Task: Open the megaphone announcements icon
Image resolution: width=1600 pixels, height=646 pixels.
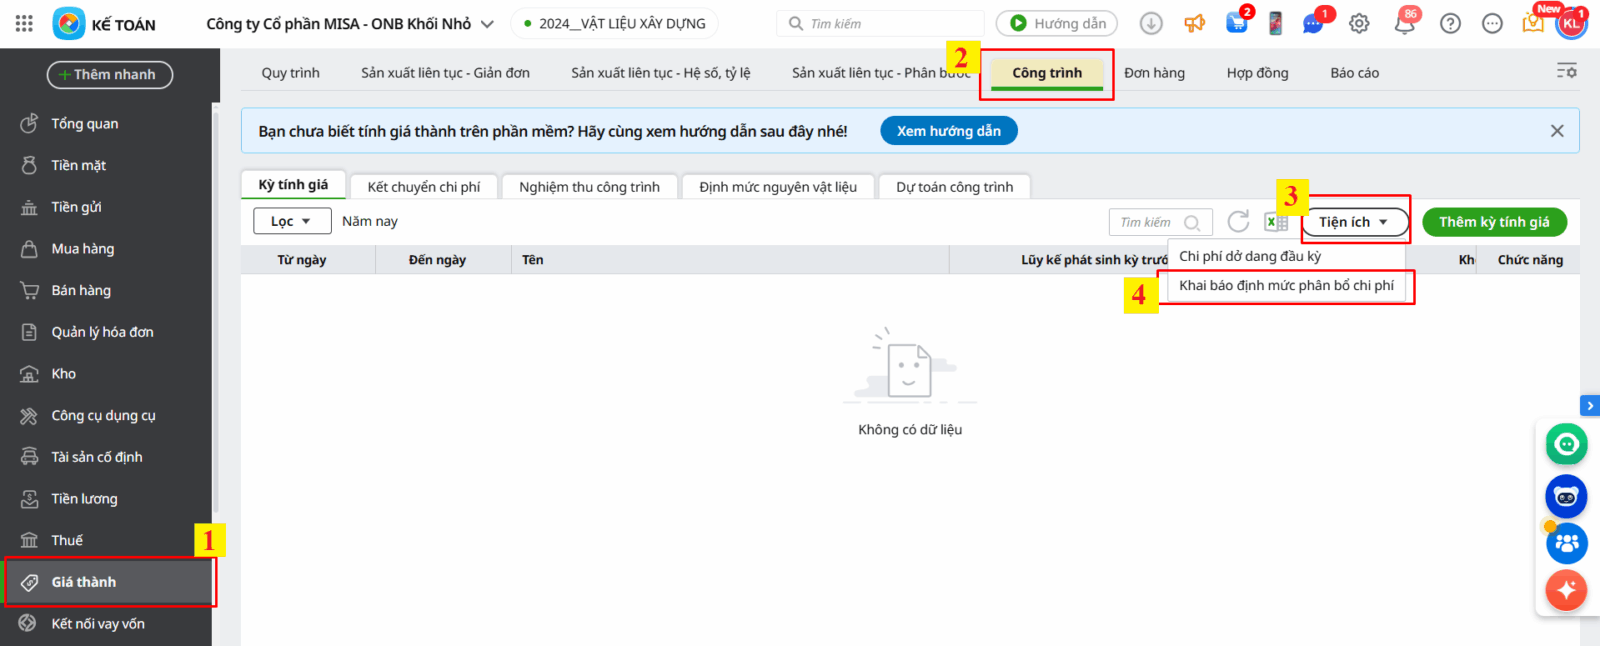Action: [1195, 23]
